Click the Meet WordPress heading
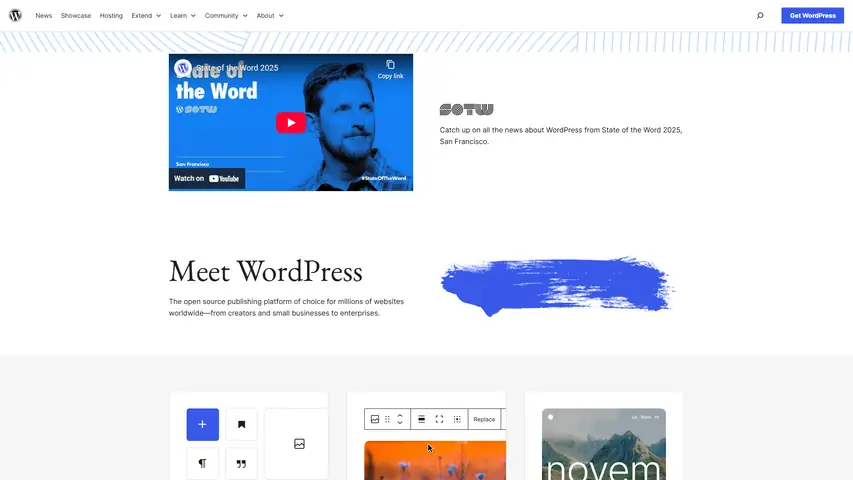Viewport: 853px width, 480px height. coord(265,272)
